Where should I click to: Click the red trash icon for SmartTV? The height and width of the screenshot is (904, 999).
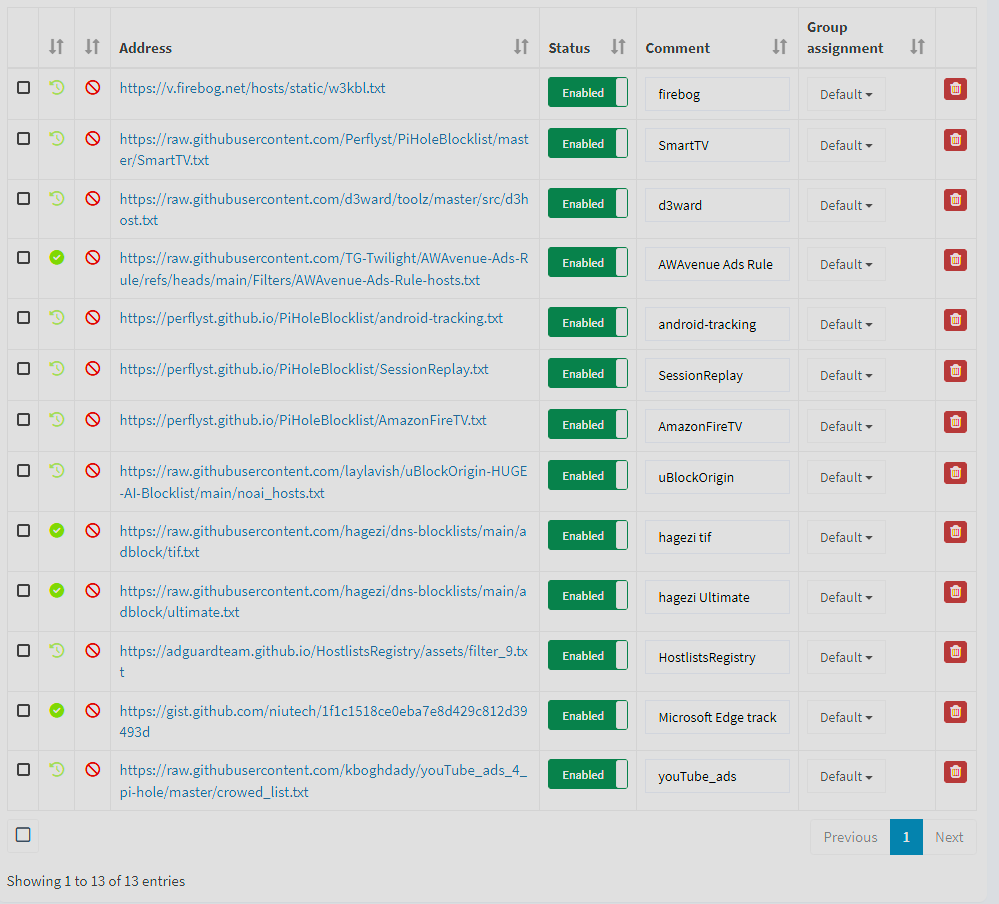pyautogui.click(x=955, y=140)
